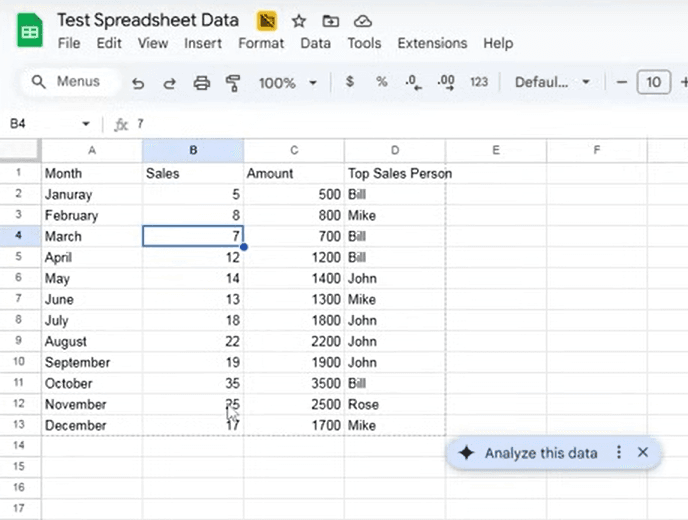Open the Default font dropdown
This screenshot has height=520, width=688.
[x=552, y=82]
